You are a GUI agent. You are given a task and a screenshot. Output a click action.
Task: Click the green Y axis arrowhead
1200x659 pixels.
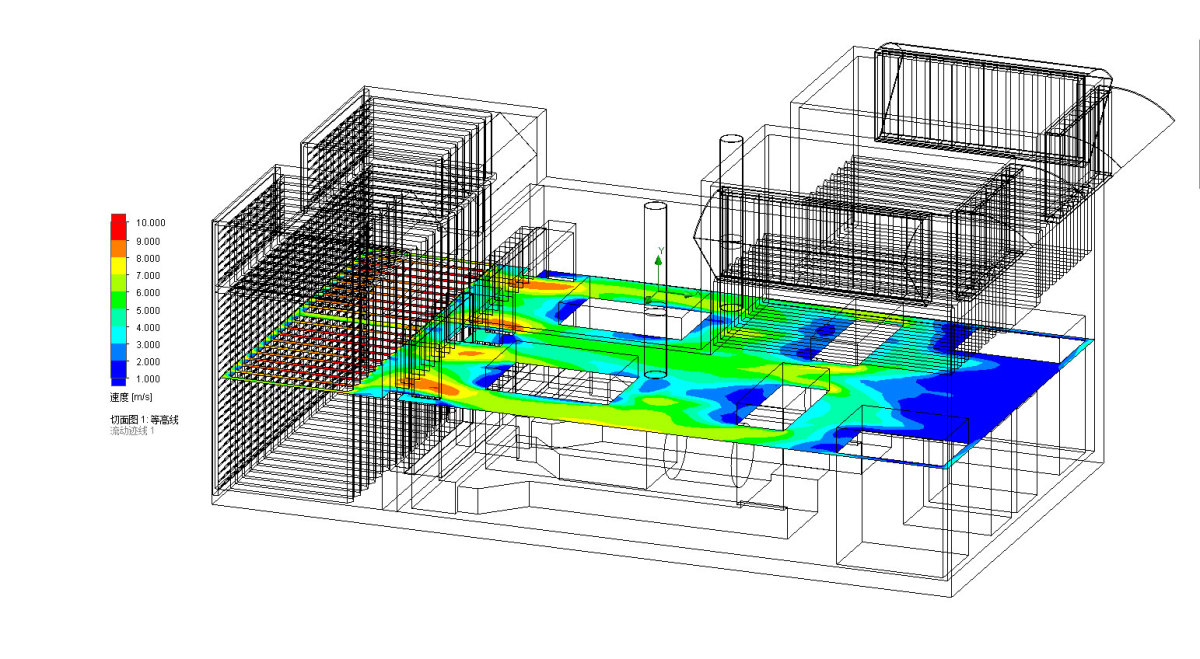click(x=658, y=260)
